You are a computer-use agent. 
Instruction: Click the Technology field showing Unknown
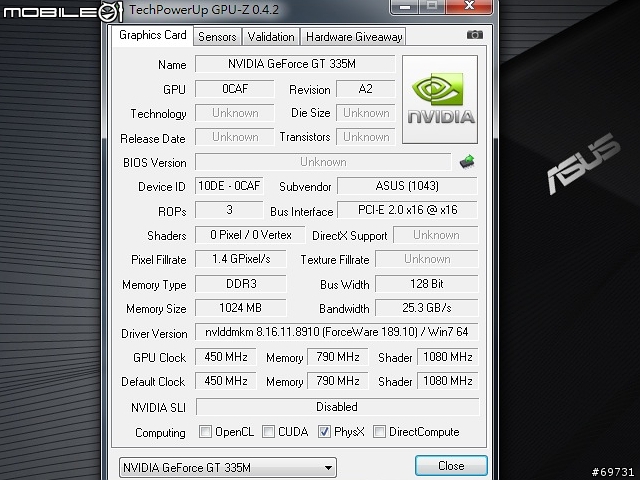(x=234, y=113)
